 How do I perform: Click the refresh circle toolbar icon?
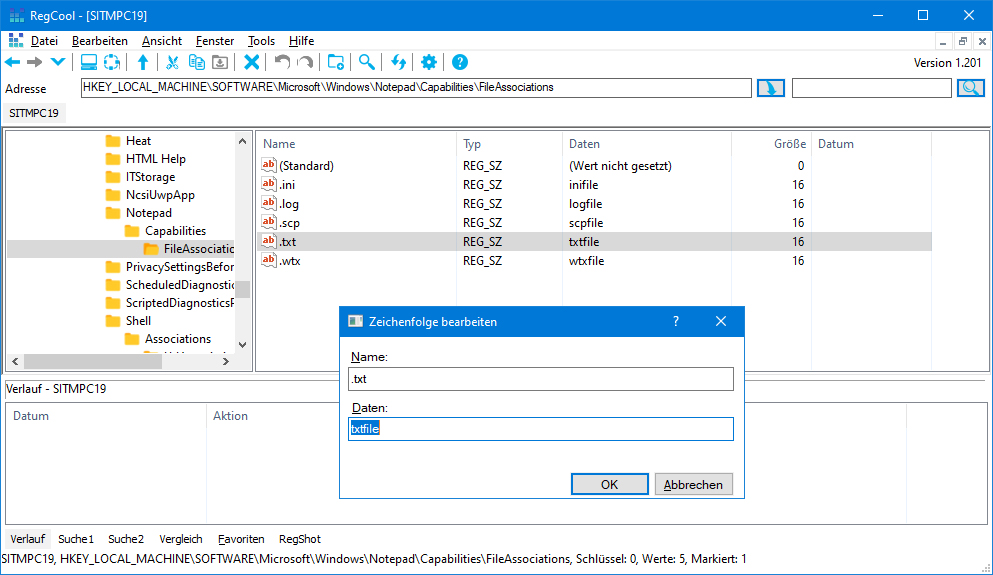(x=112, y=62)
